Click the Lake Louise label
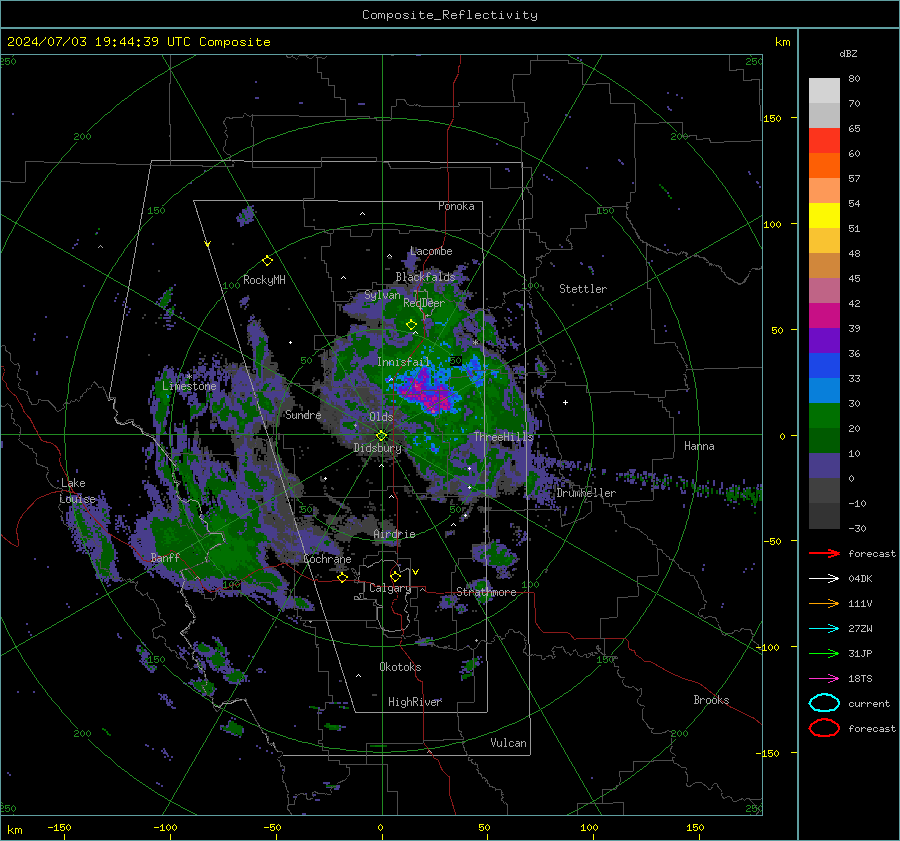Viewport: 900px width, 841px height. [78, 491]
